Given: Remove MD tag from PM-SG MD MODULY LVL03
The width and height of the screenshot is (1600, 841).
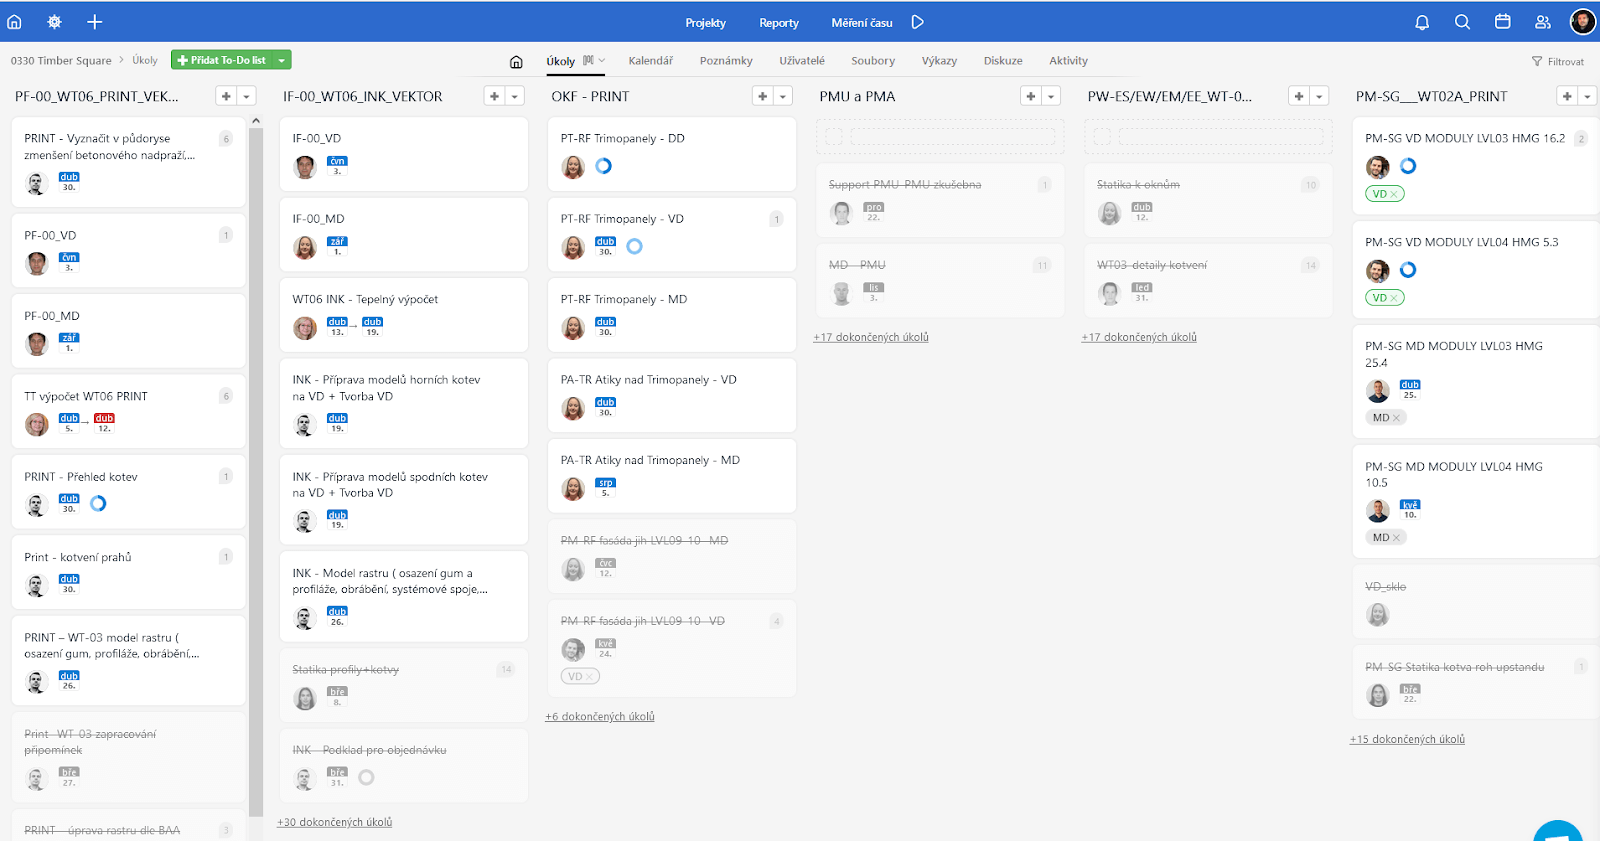Looking at the screenshot, I should [1397, 418].
